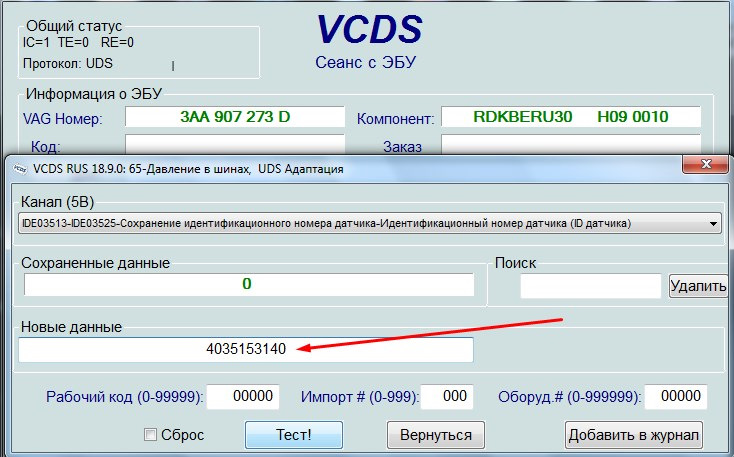Click Компонент field RDKBERU30 H09 0010
This screenshot has height=457, width=734.
point(571,117)
